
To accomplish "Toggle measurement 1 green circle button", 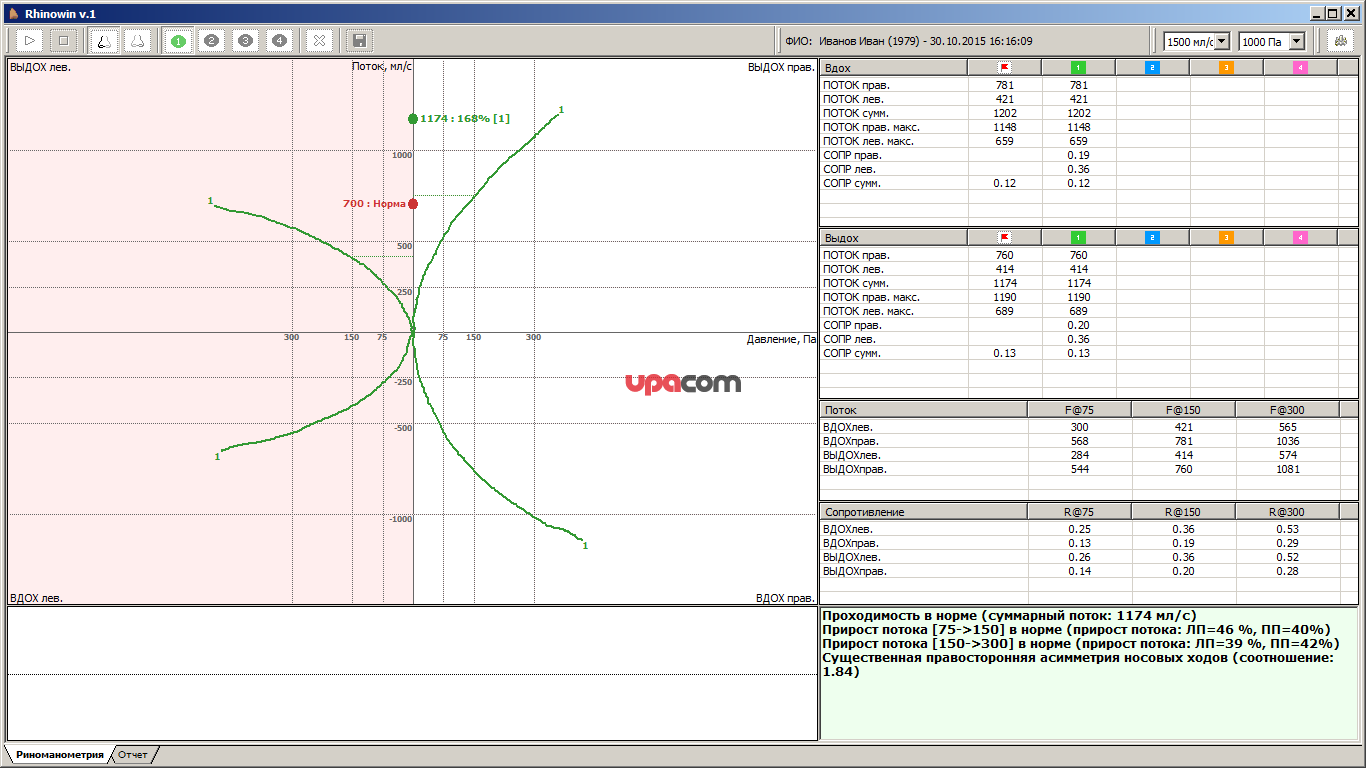I will pyautogui.click(x=178, y=41).
